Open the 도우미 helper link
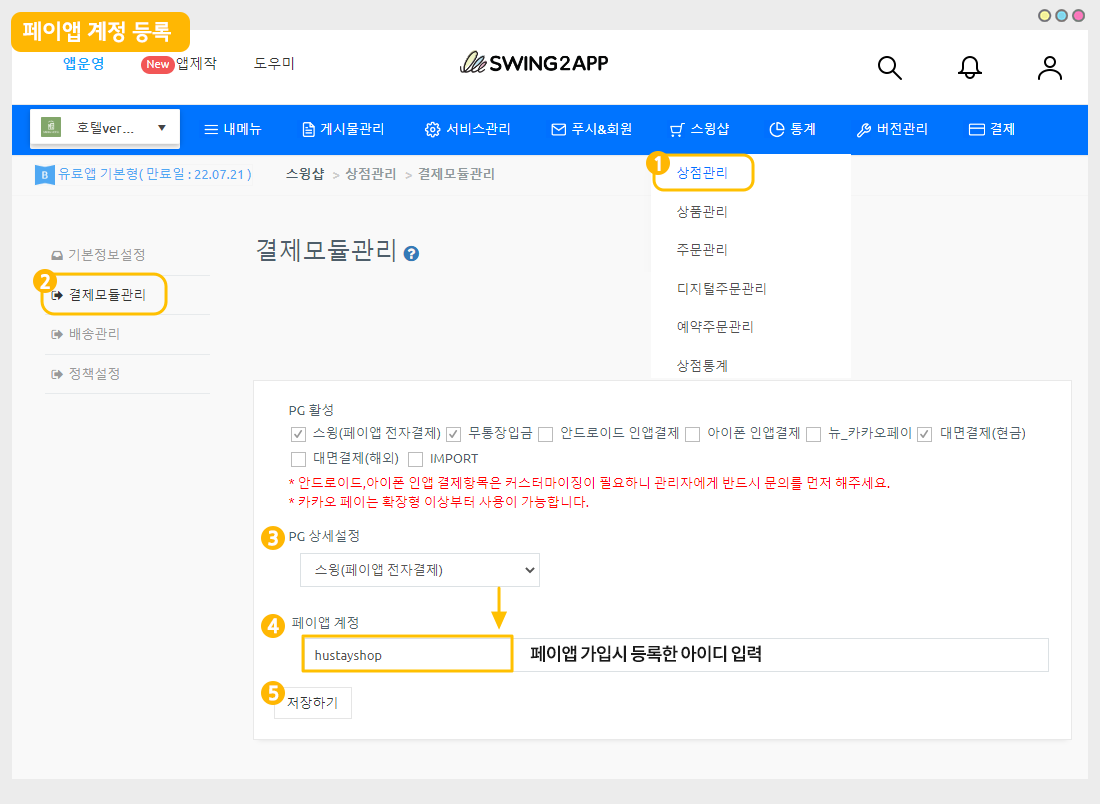Image resolution: width=1100 pixels, height=804 pixels. pos(274,63)
